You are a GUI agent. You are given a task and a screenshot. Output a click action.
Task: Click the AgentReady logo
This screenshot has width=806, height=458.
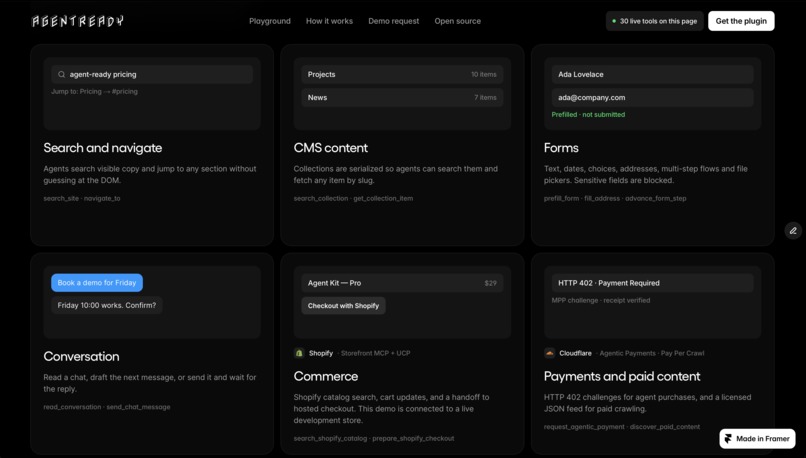click(x=78, y=21)
